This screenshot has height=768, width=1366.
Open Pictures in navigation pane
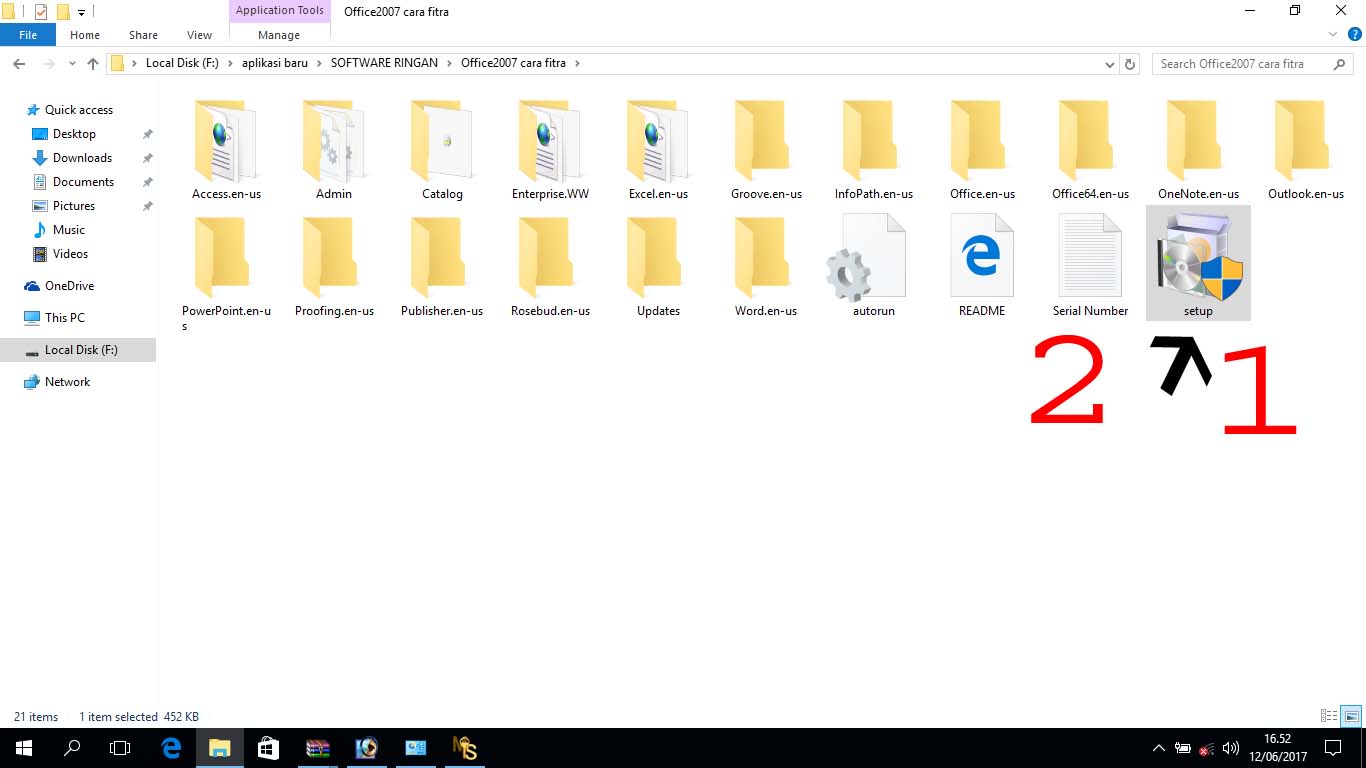pos(74,206)
